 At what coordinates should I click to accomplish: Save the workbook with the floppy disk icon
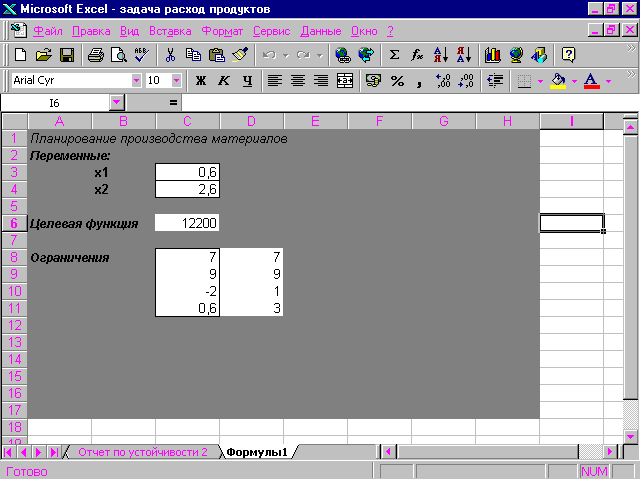(67, 55)
